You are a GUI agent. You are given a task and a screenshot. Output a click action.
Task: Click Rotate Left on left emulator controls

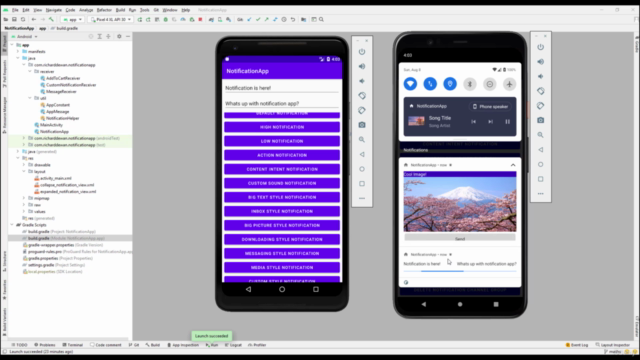(362, 96)
